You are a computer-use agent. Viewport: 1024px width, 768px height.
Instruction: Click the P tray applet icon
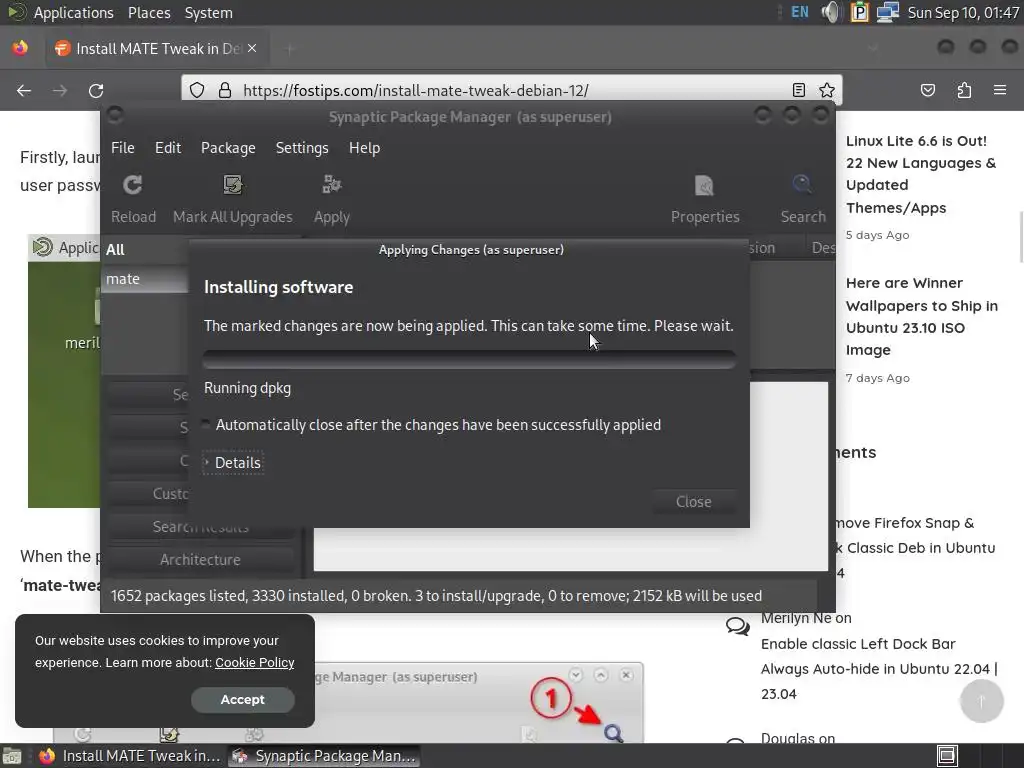coord(859,12)
